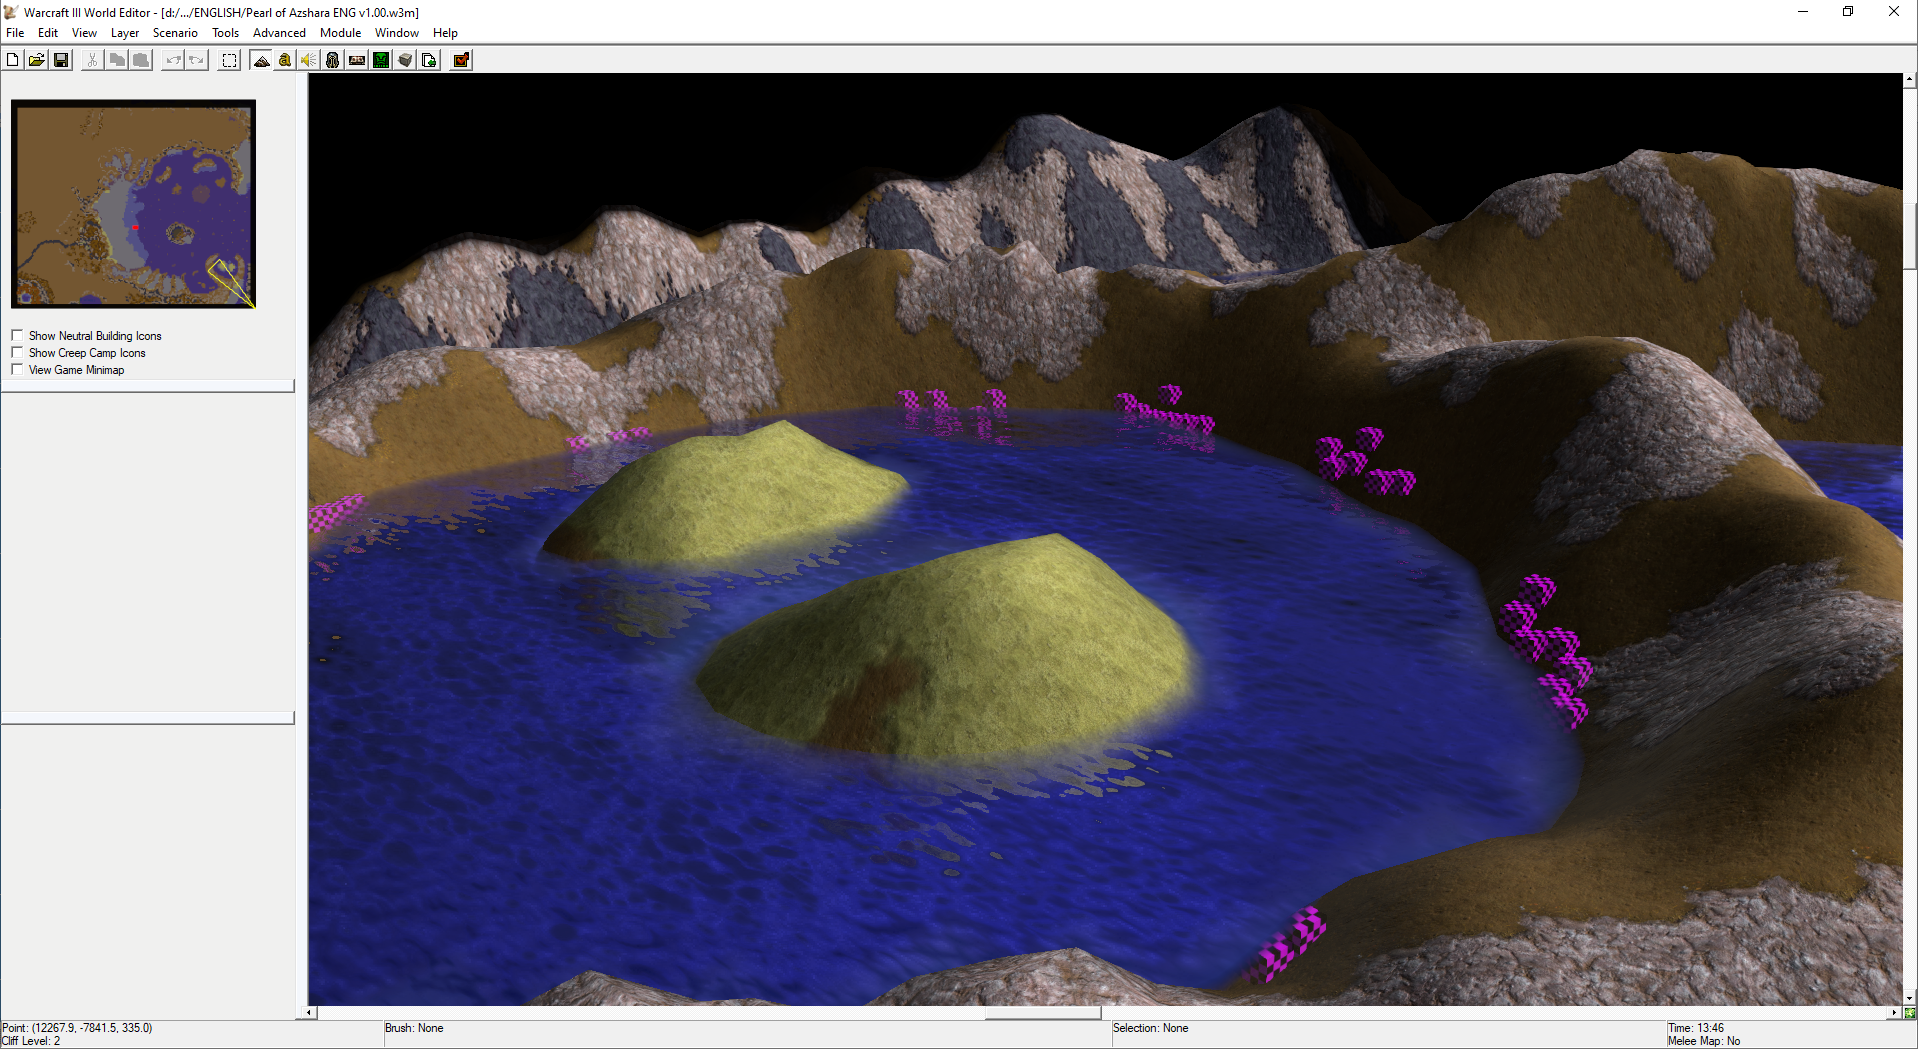Viewport: 1918px width, 1049px height.
Task: Open the Tools menu
Action: (x=225, y=33)
